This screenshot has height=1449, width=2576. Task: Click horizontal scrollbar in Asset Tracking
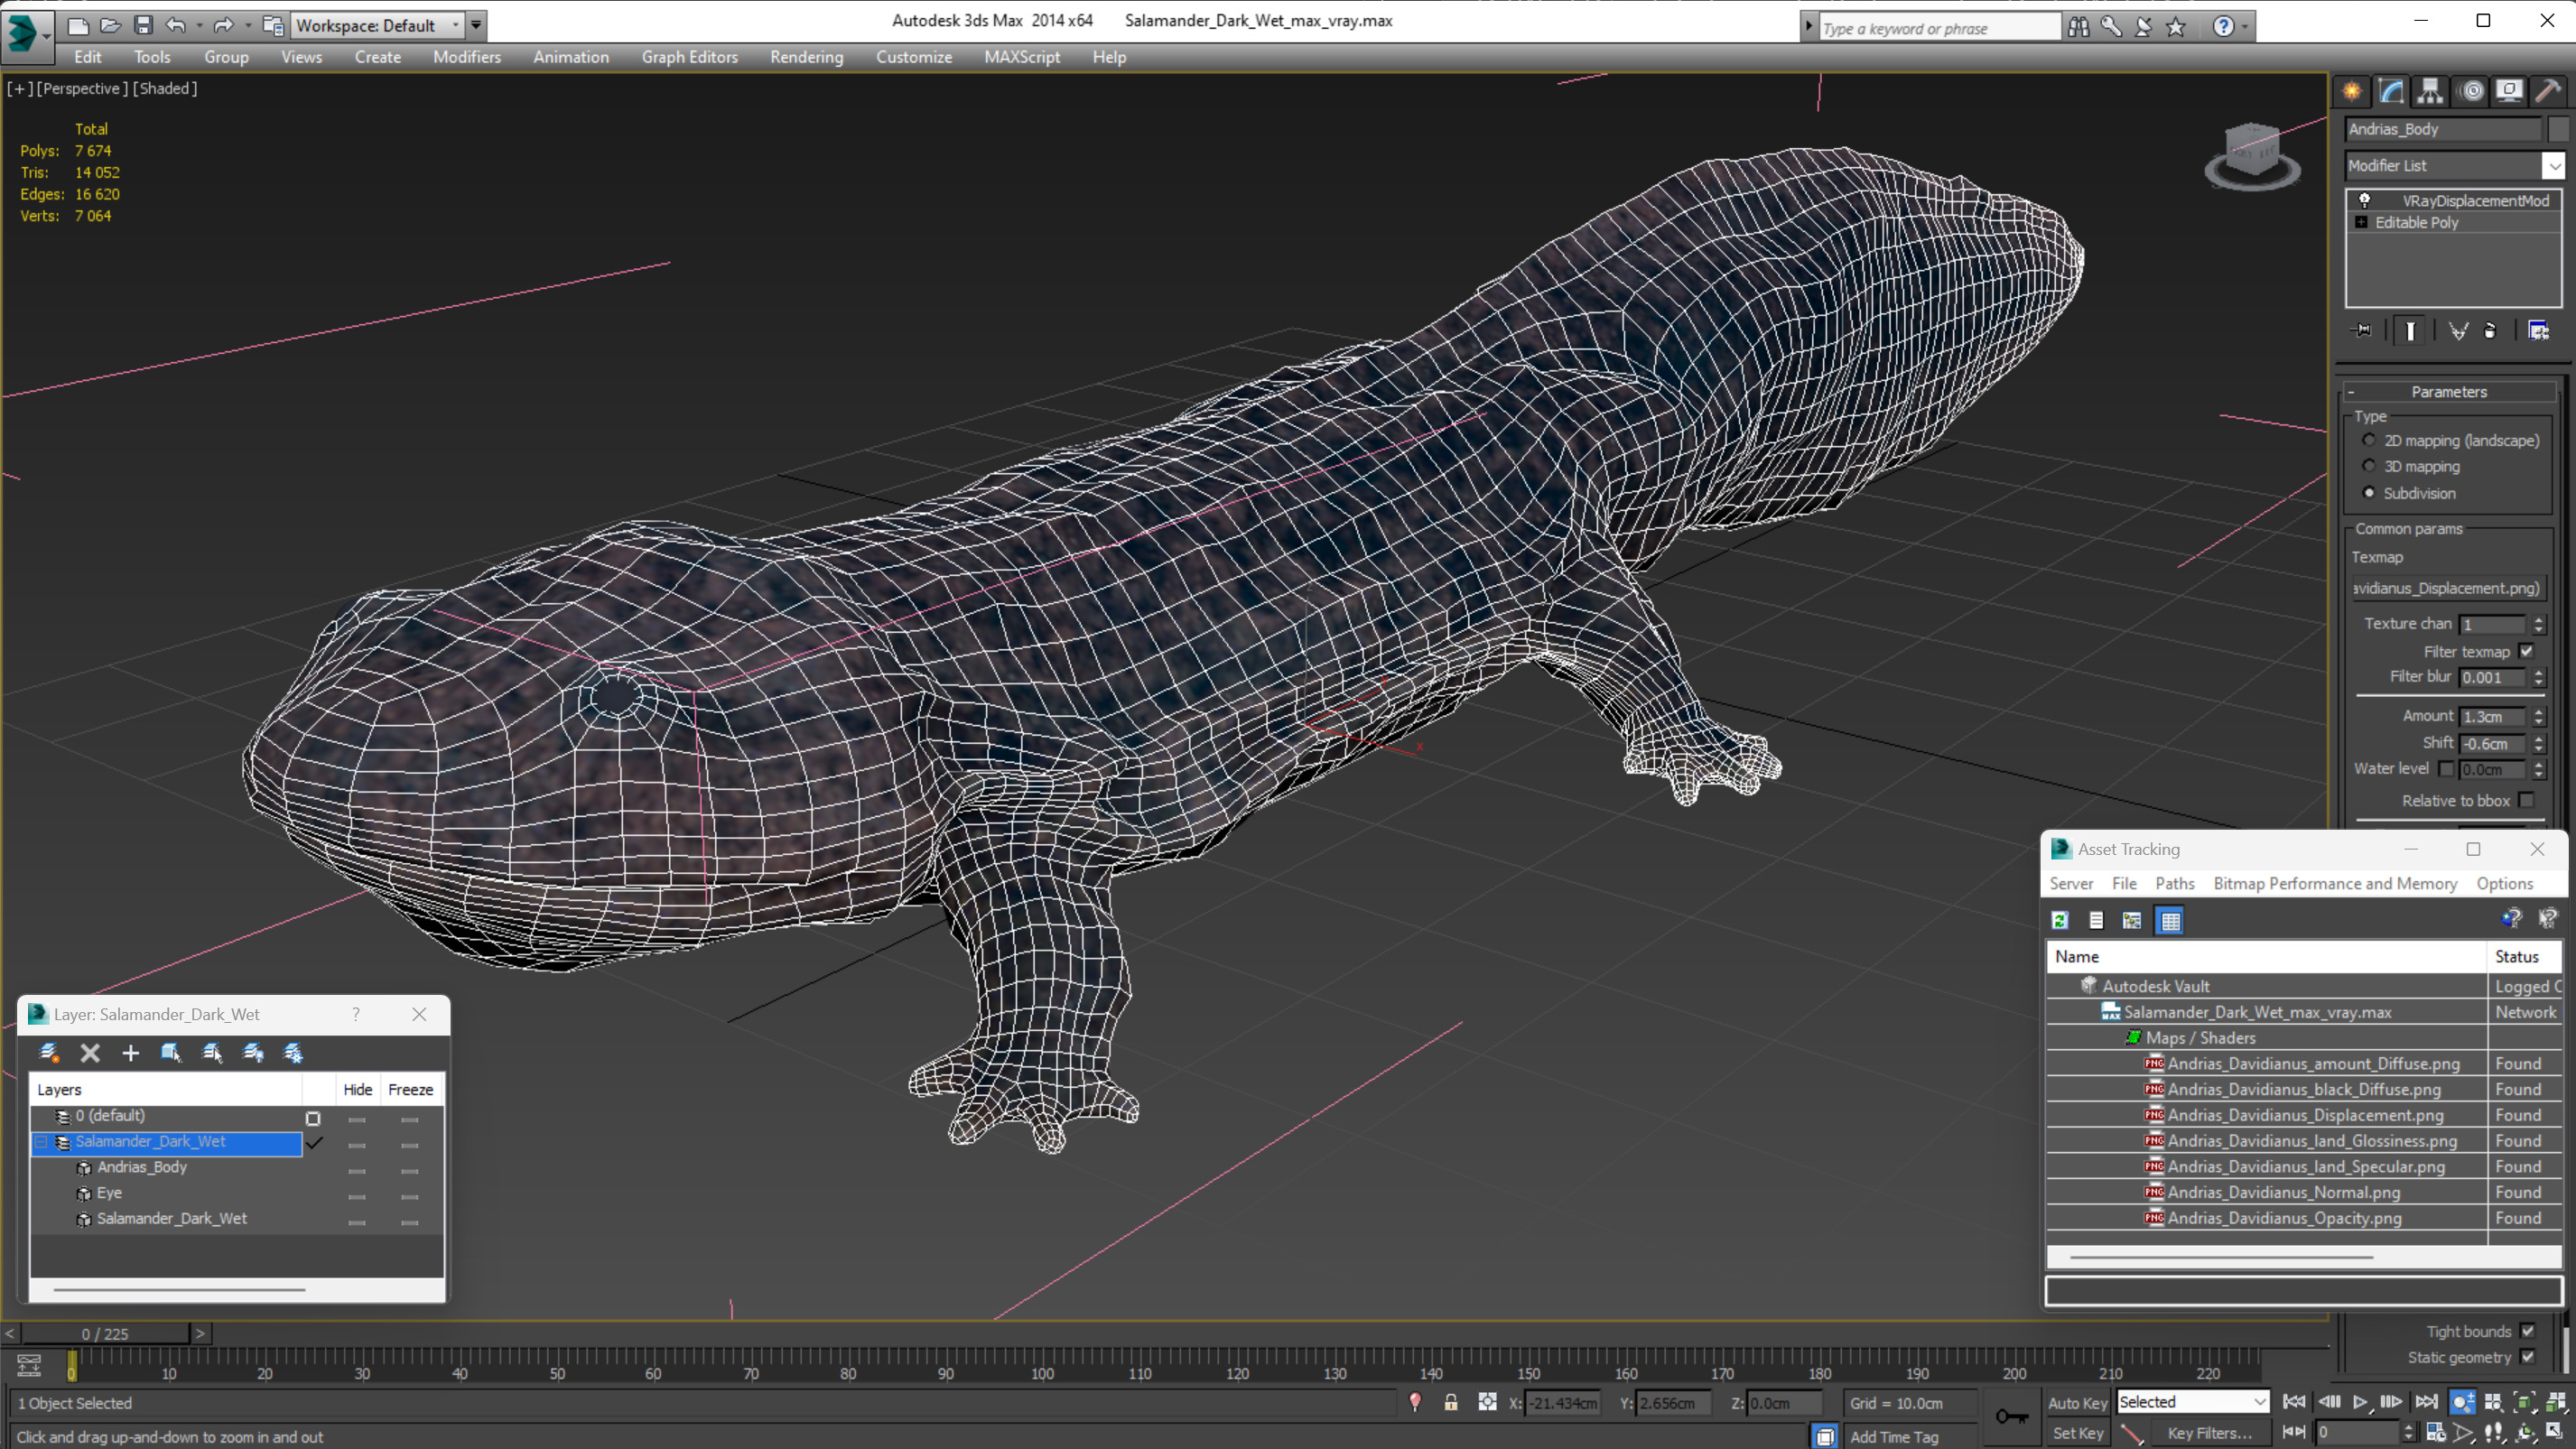(2221, 1257)
